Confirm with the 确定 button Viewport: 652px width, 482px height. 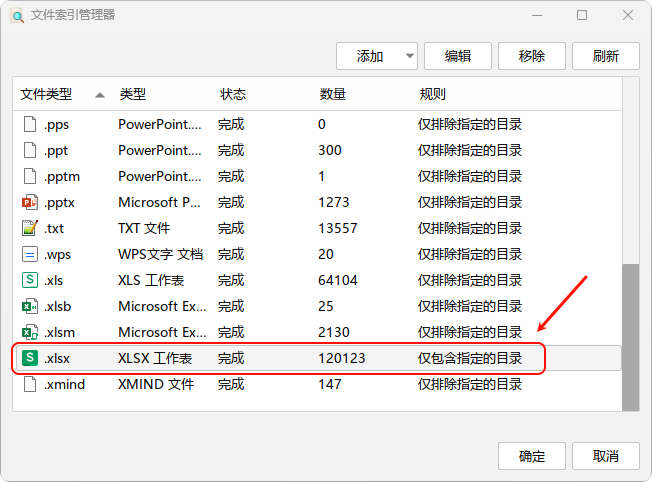click(x=532, y=456)
